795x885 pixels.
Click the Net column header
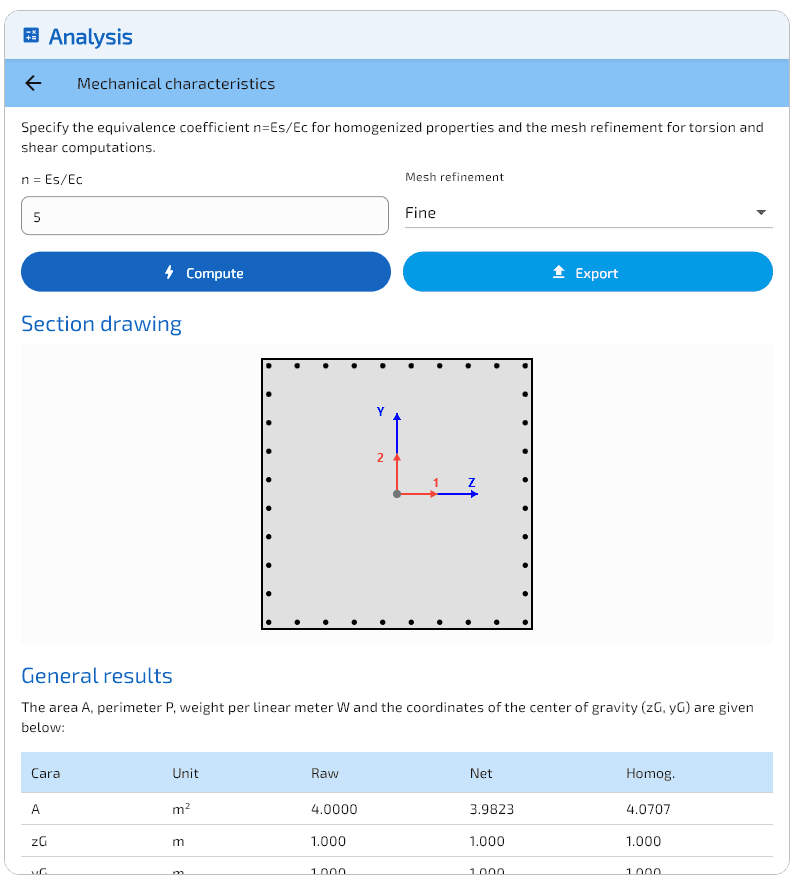pyautogui.click(x=481, y=773)
